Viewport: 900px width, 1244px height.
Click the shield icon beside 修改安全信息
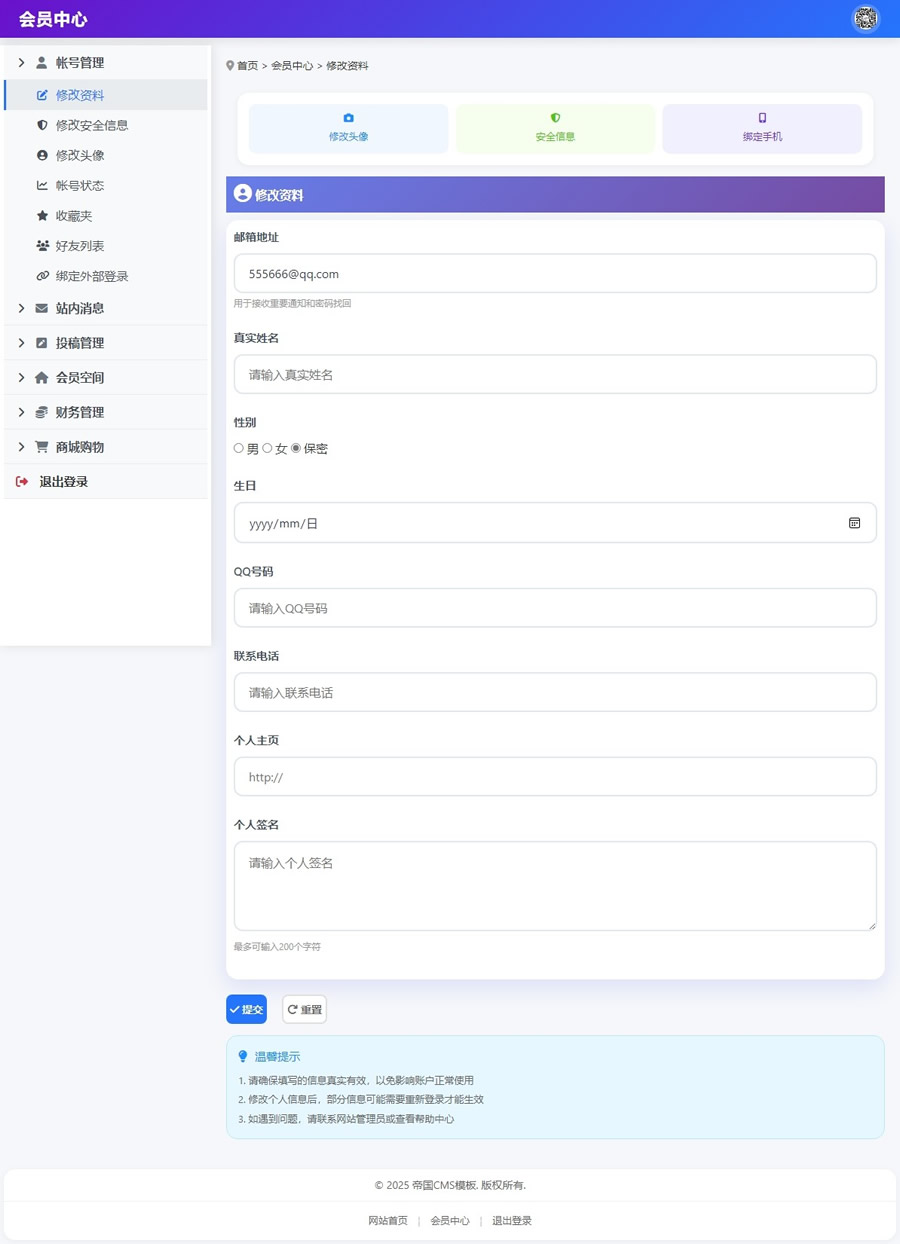click(40, 124)
